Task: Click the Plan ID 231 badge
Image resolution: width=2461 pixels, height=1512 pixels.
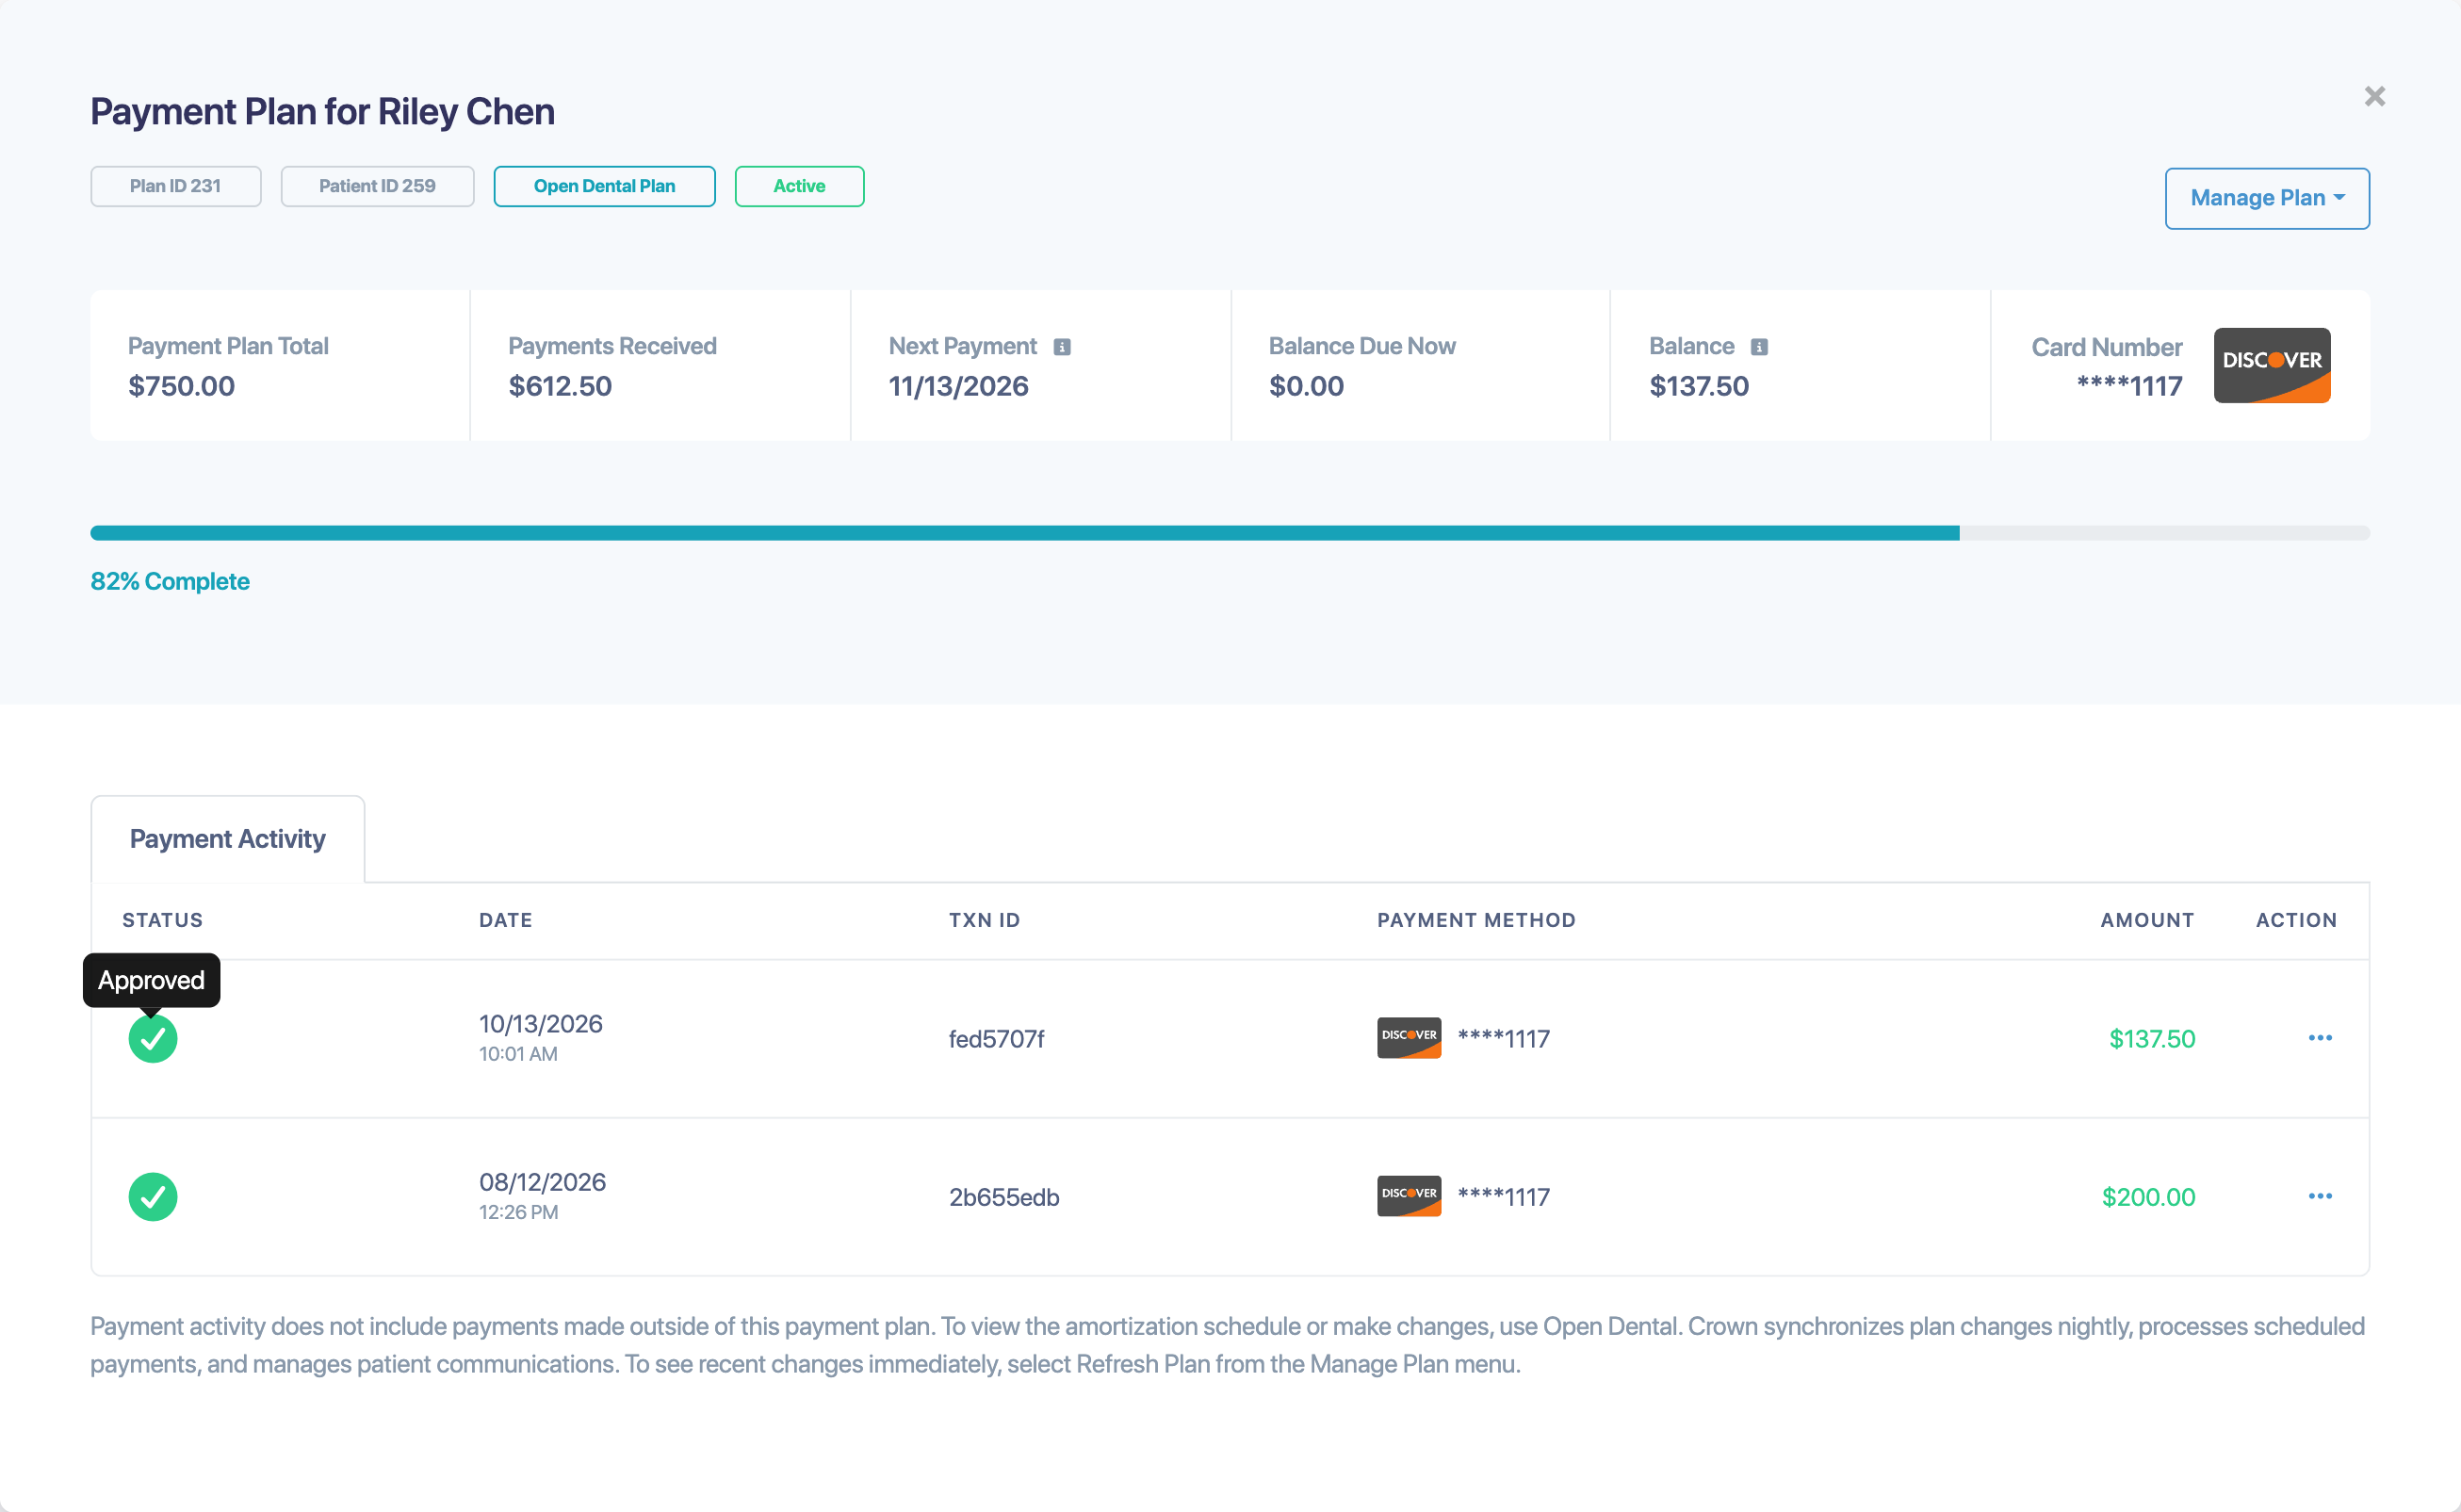Action: click(x=176, y=186)
